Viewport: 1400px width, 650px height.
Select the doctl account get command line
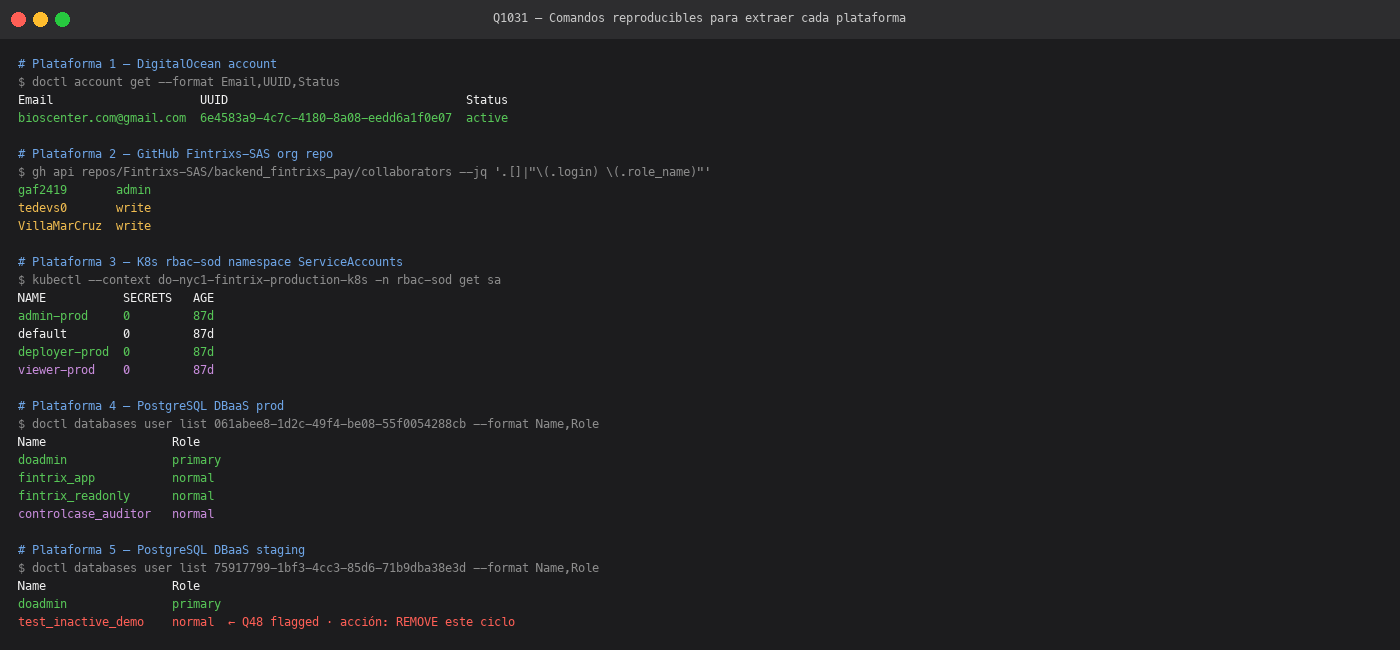coord(179,82)
